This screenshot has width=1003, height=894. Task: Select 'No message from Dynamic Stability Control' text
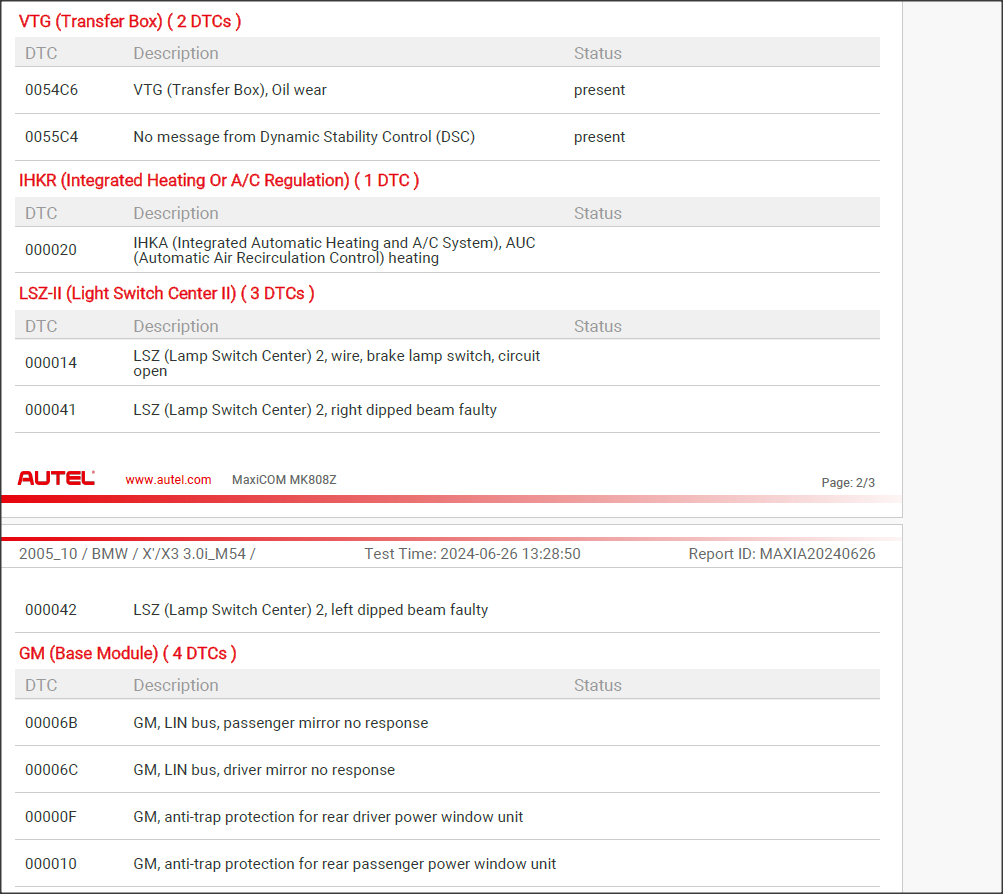(304, 137)
